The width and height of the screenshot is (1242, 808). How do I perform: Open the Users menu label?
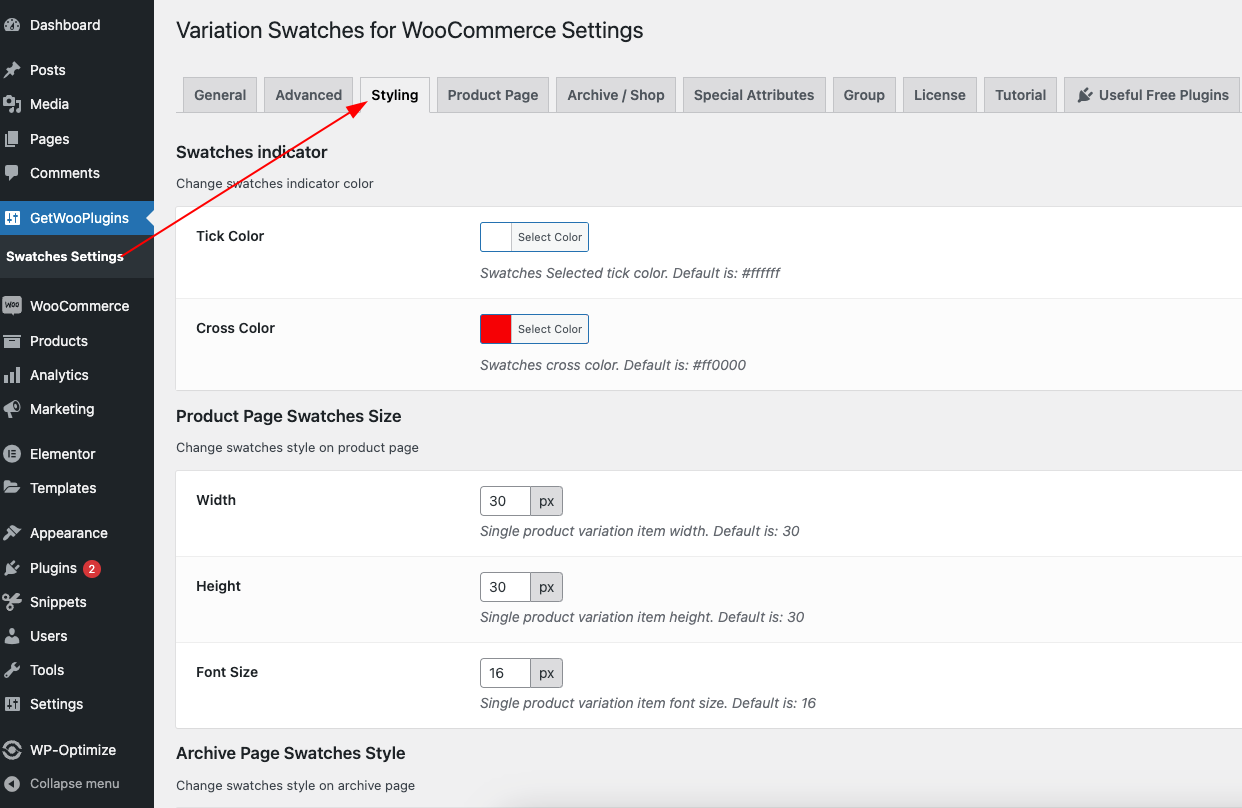point(49,636)
